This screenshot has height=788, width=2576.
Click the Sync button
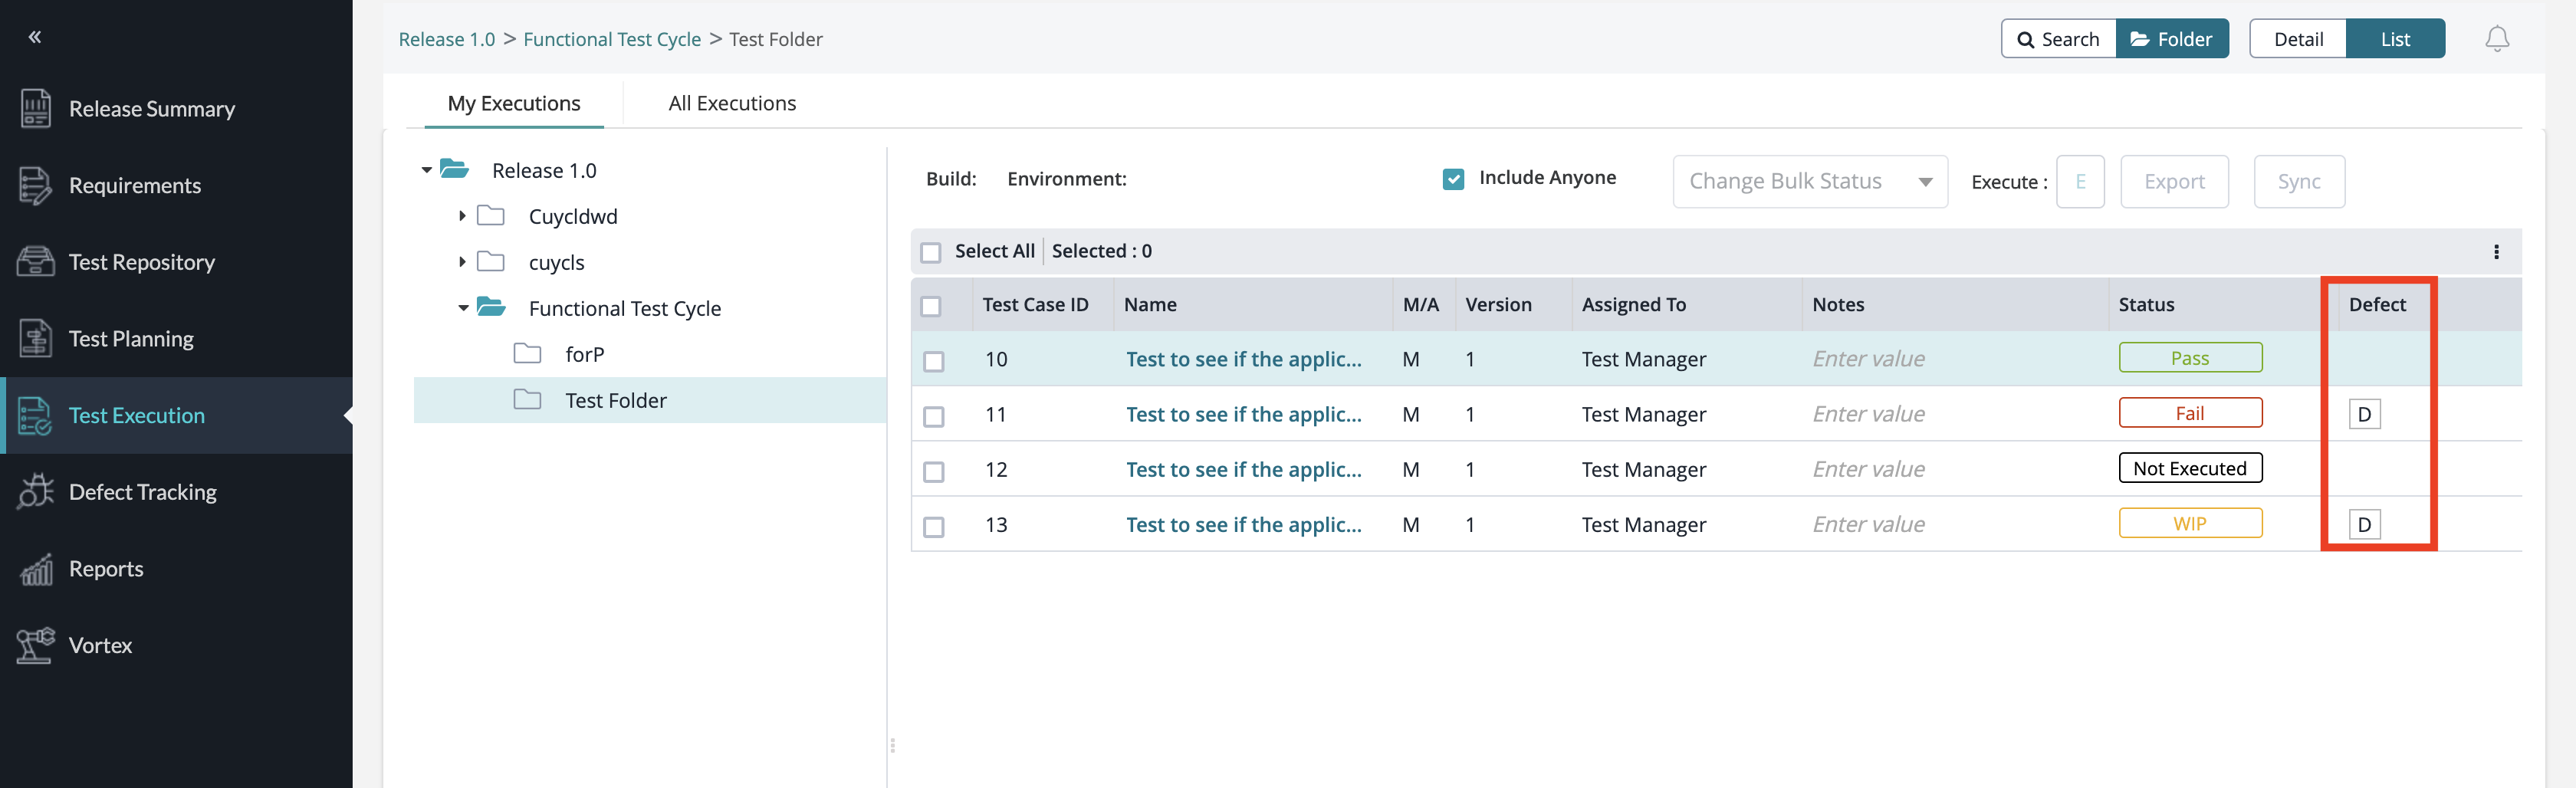(x=2298, y=181)
